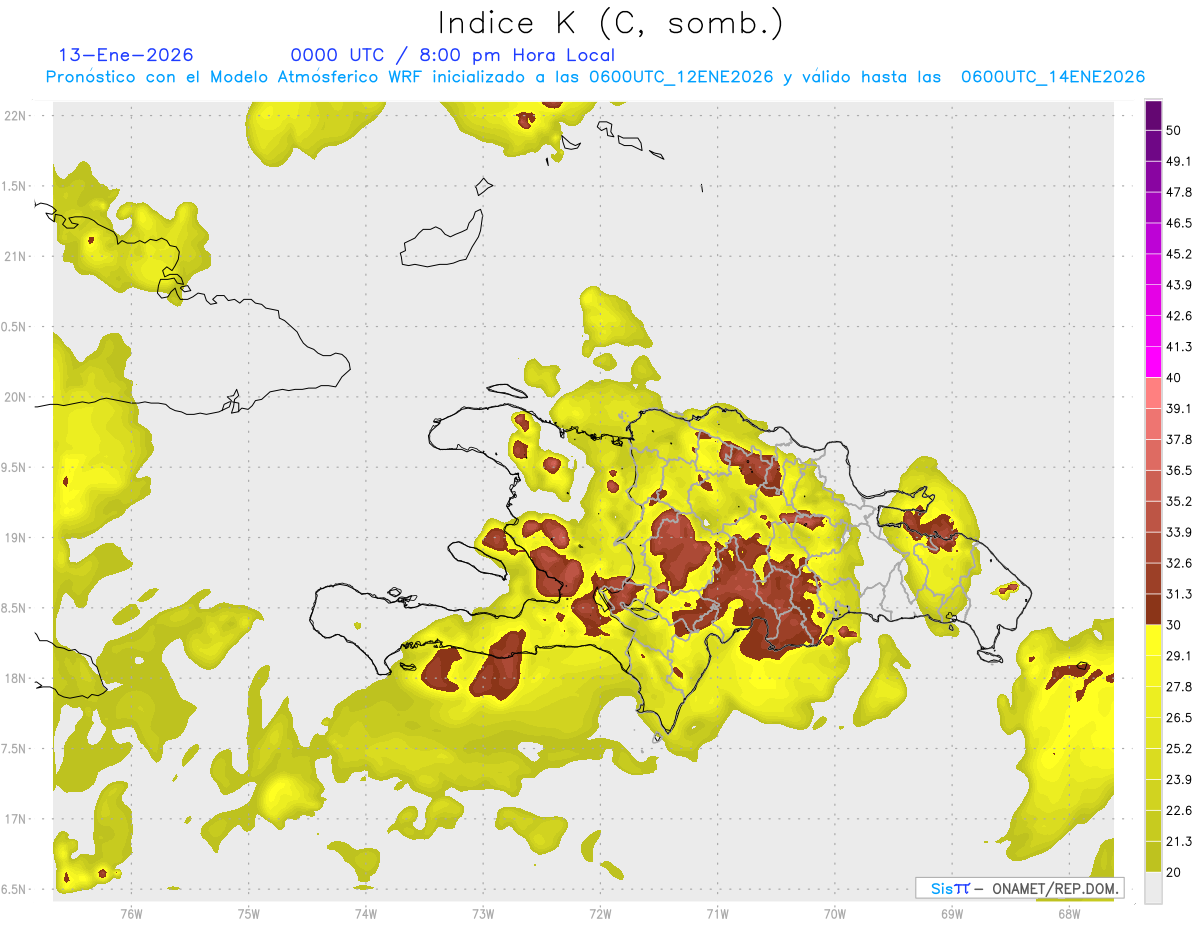Click the 22N latitude axis label
Screen dimensions: 1200x927
16,116
